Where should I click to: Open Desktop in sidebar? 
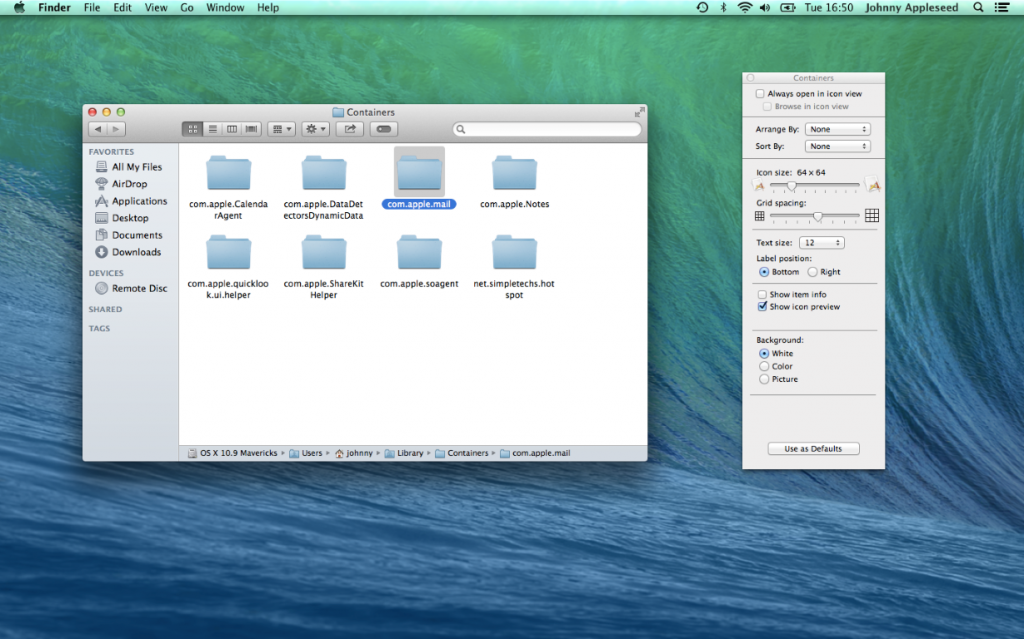point(122,218)
